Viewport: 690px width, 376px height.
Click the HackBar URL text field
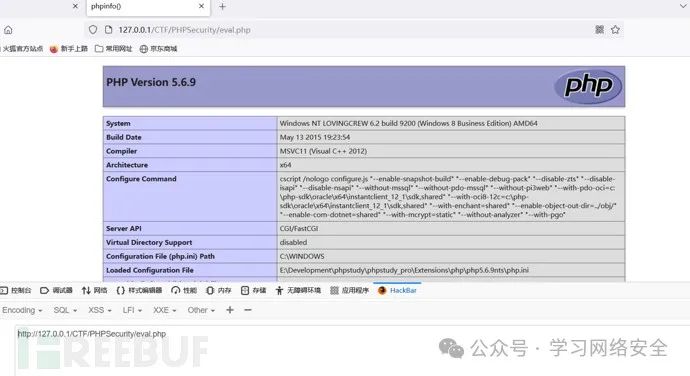352,350
